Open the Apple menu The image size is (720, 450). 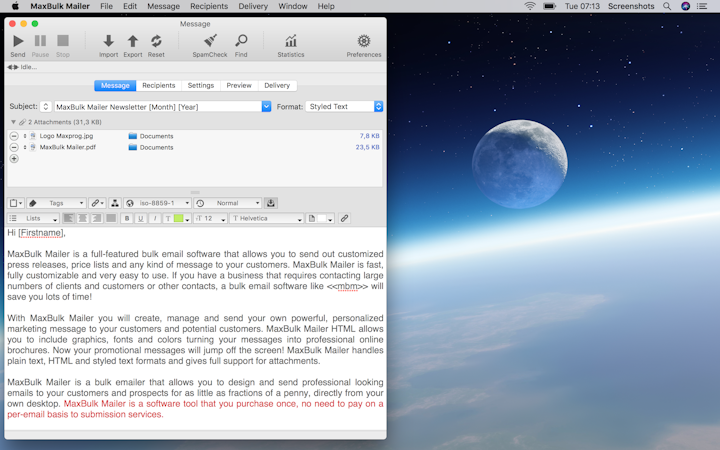pyautogui.click(x=15, y=6)
